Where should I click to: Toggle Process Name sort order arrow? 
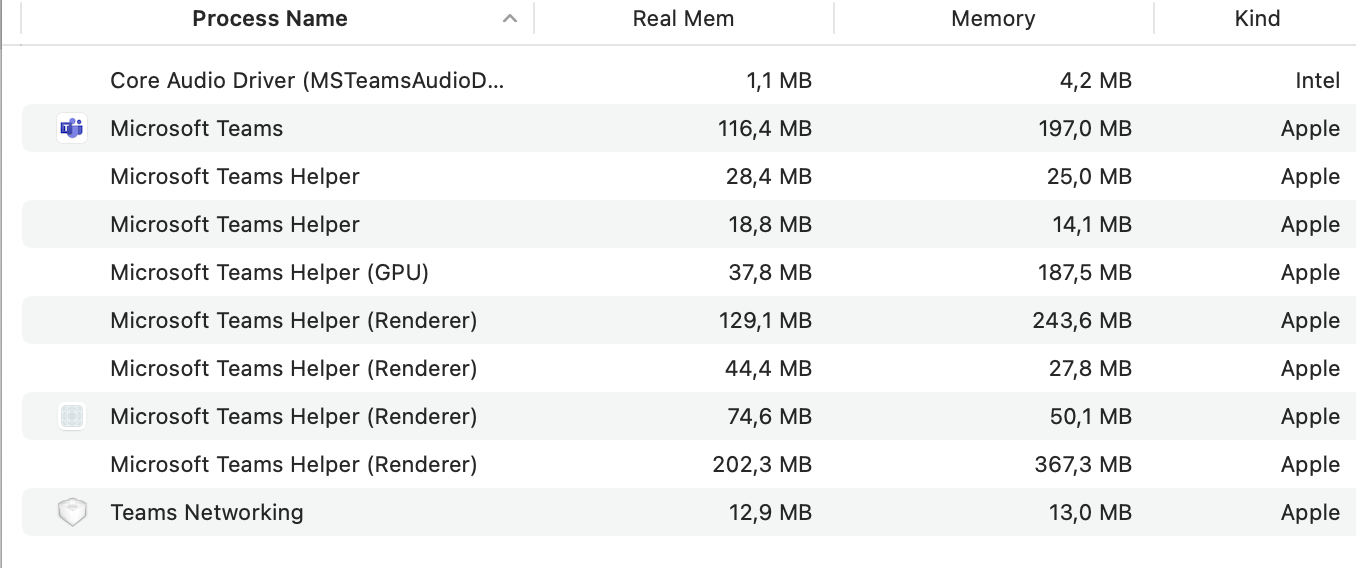(x=510, y=19)
